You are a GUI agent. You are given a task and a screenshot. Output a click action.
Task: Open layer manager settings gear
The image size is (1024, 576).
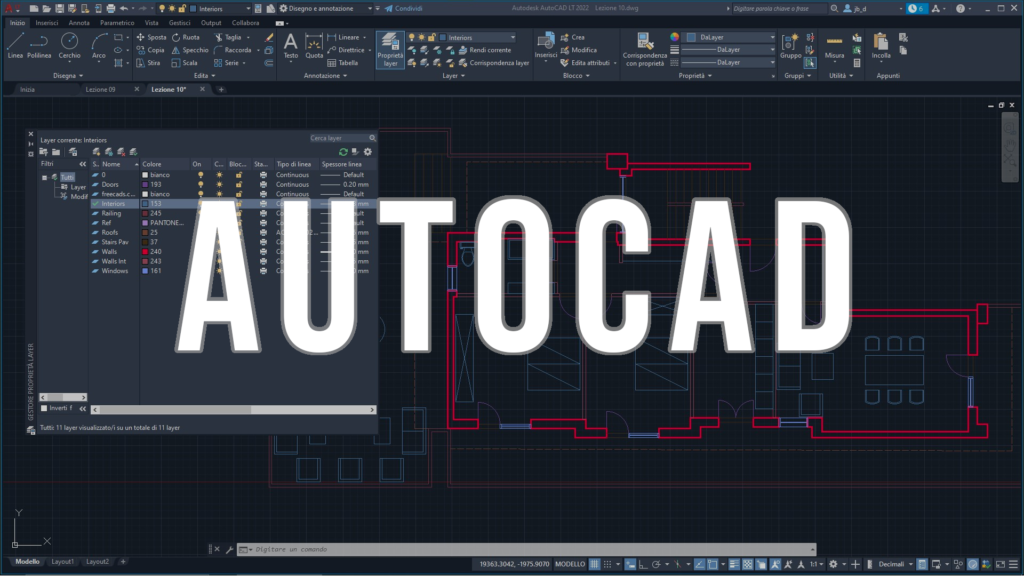(x=368, y=152)
